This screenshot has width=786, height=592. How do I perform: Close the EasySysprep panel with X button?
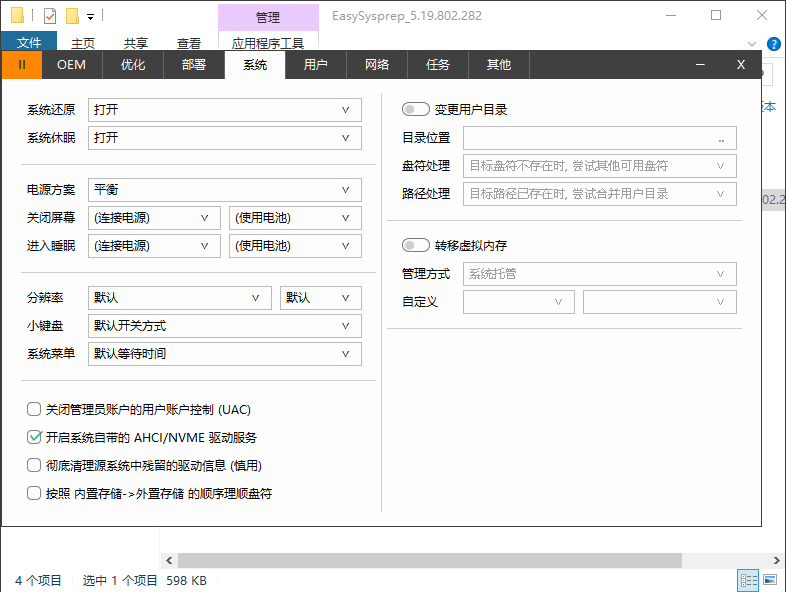coord(741,64)
